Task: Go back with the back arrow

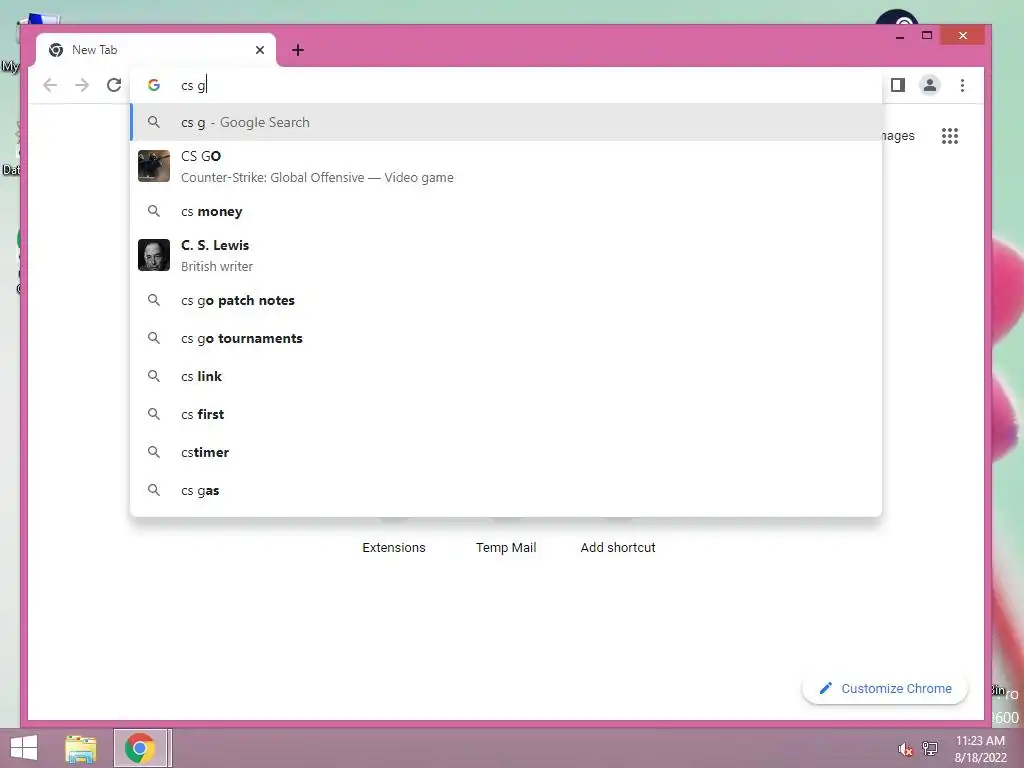Action: click(x=50, y=86)
